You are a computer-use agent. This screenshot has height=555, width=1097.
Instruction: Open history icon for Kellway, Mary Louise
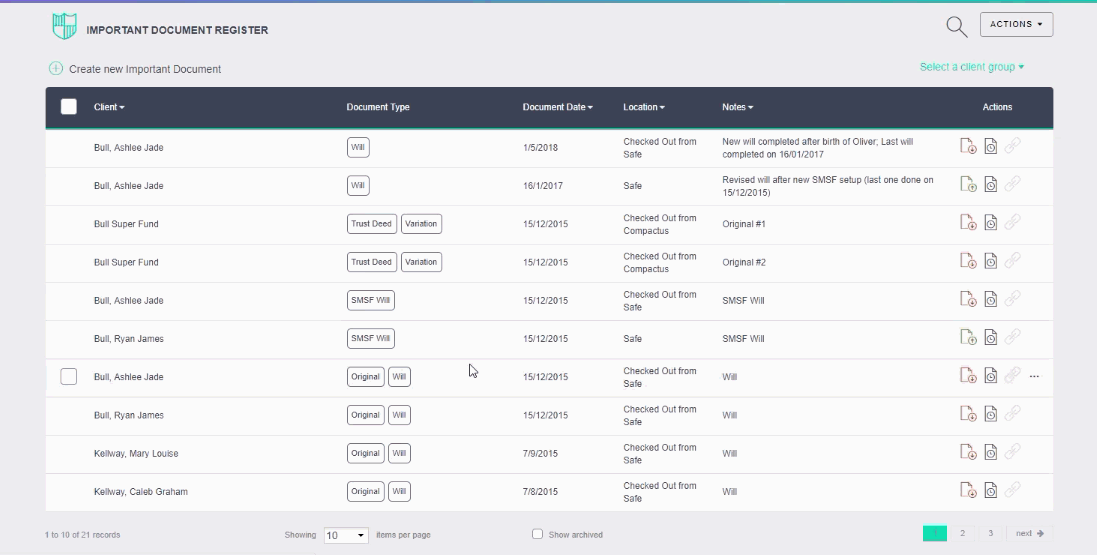(x=990, y=453)
